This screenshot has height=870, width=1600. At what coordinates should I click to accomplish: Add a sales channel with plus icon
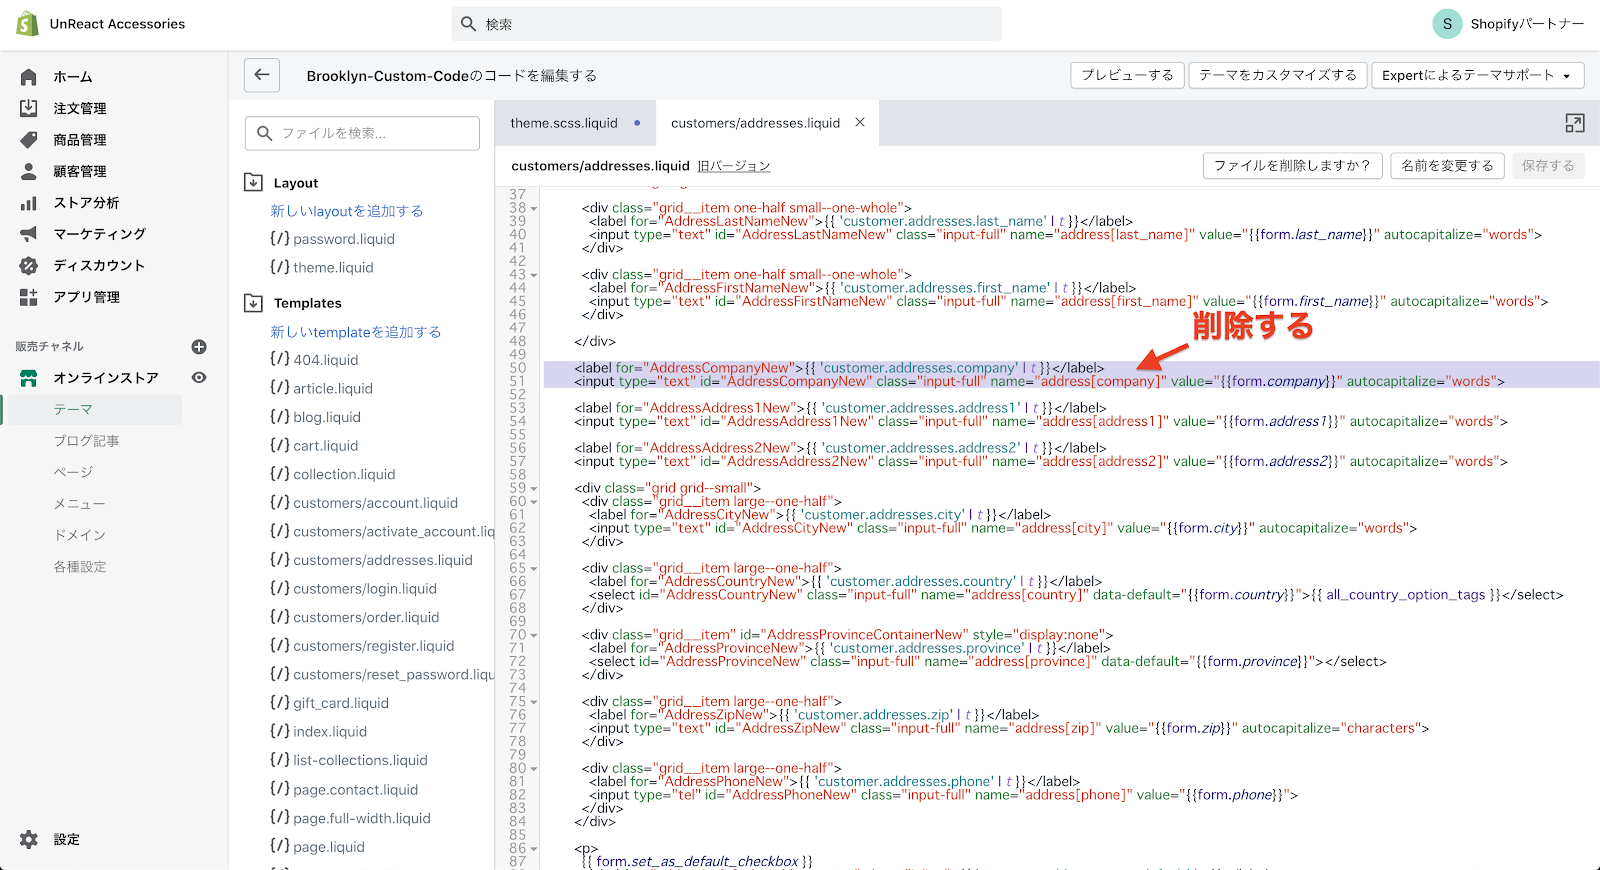(x=199, y=347)
